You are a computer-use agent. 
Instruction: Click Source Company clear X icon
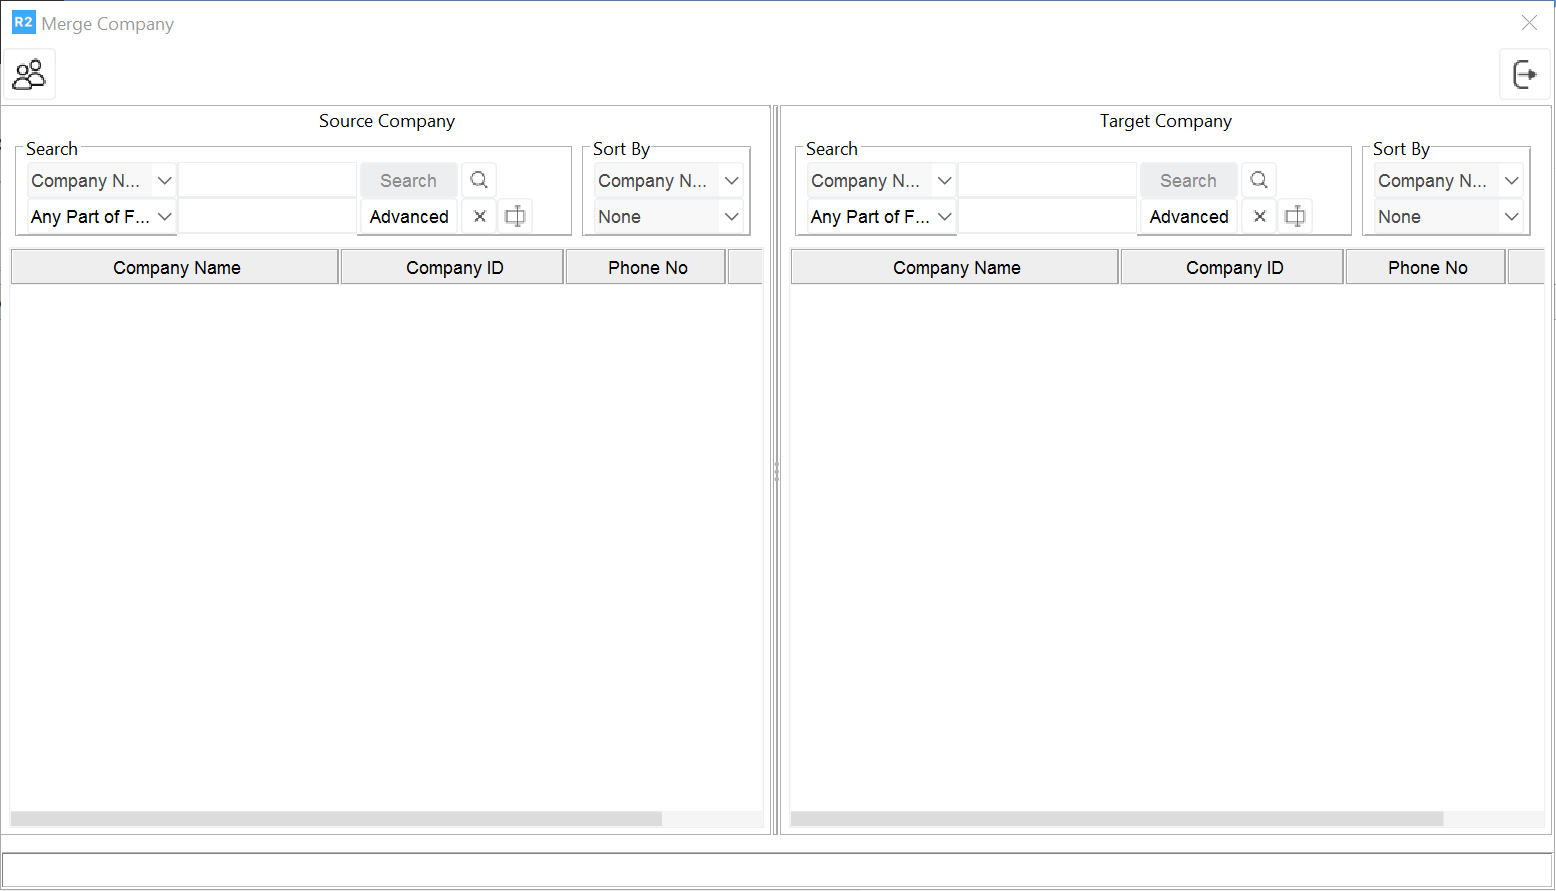(x=480, y=216)
